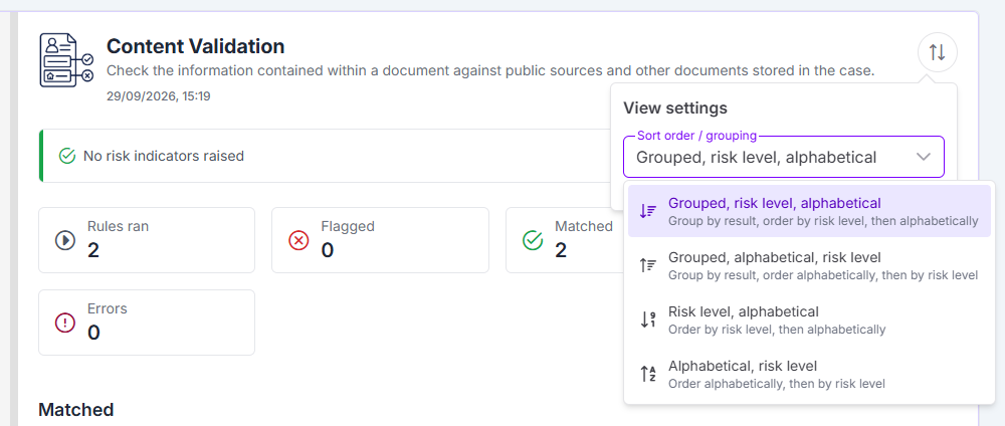The image size is (1005, 426).
Task: Click the ascending sort icon for Grouped alphabetical
Action: [x=648, y=265]
